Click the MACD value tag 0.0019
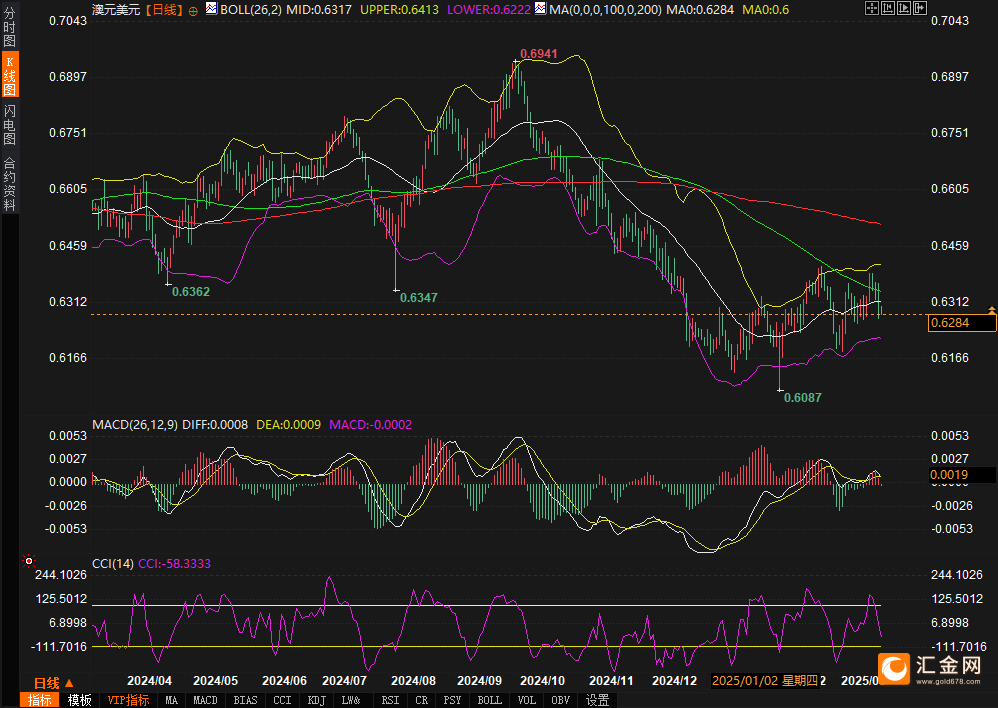998x708 pixels. (962, 474)
